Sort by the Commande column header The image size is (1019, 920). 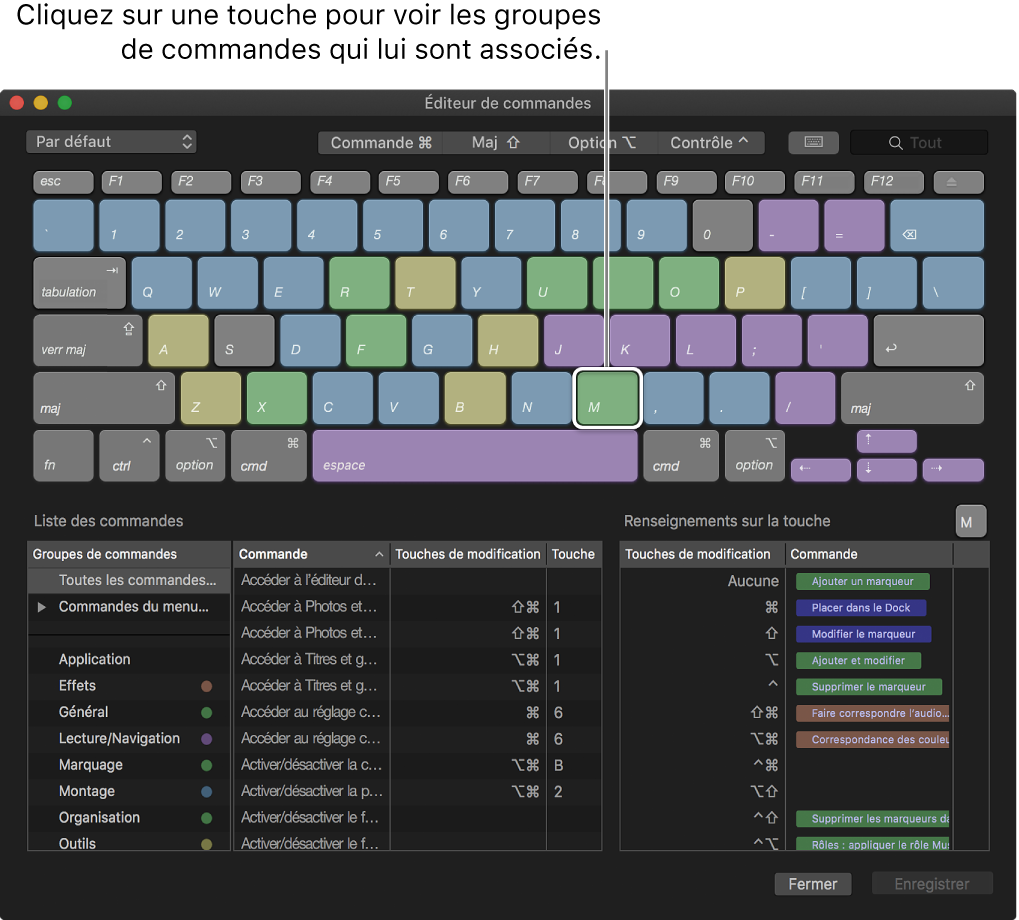pyautogui.click(x=311, y=554)
